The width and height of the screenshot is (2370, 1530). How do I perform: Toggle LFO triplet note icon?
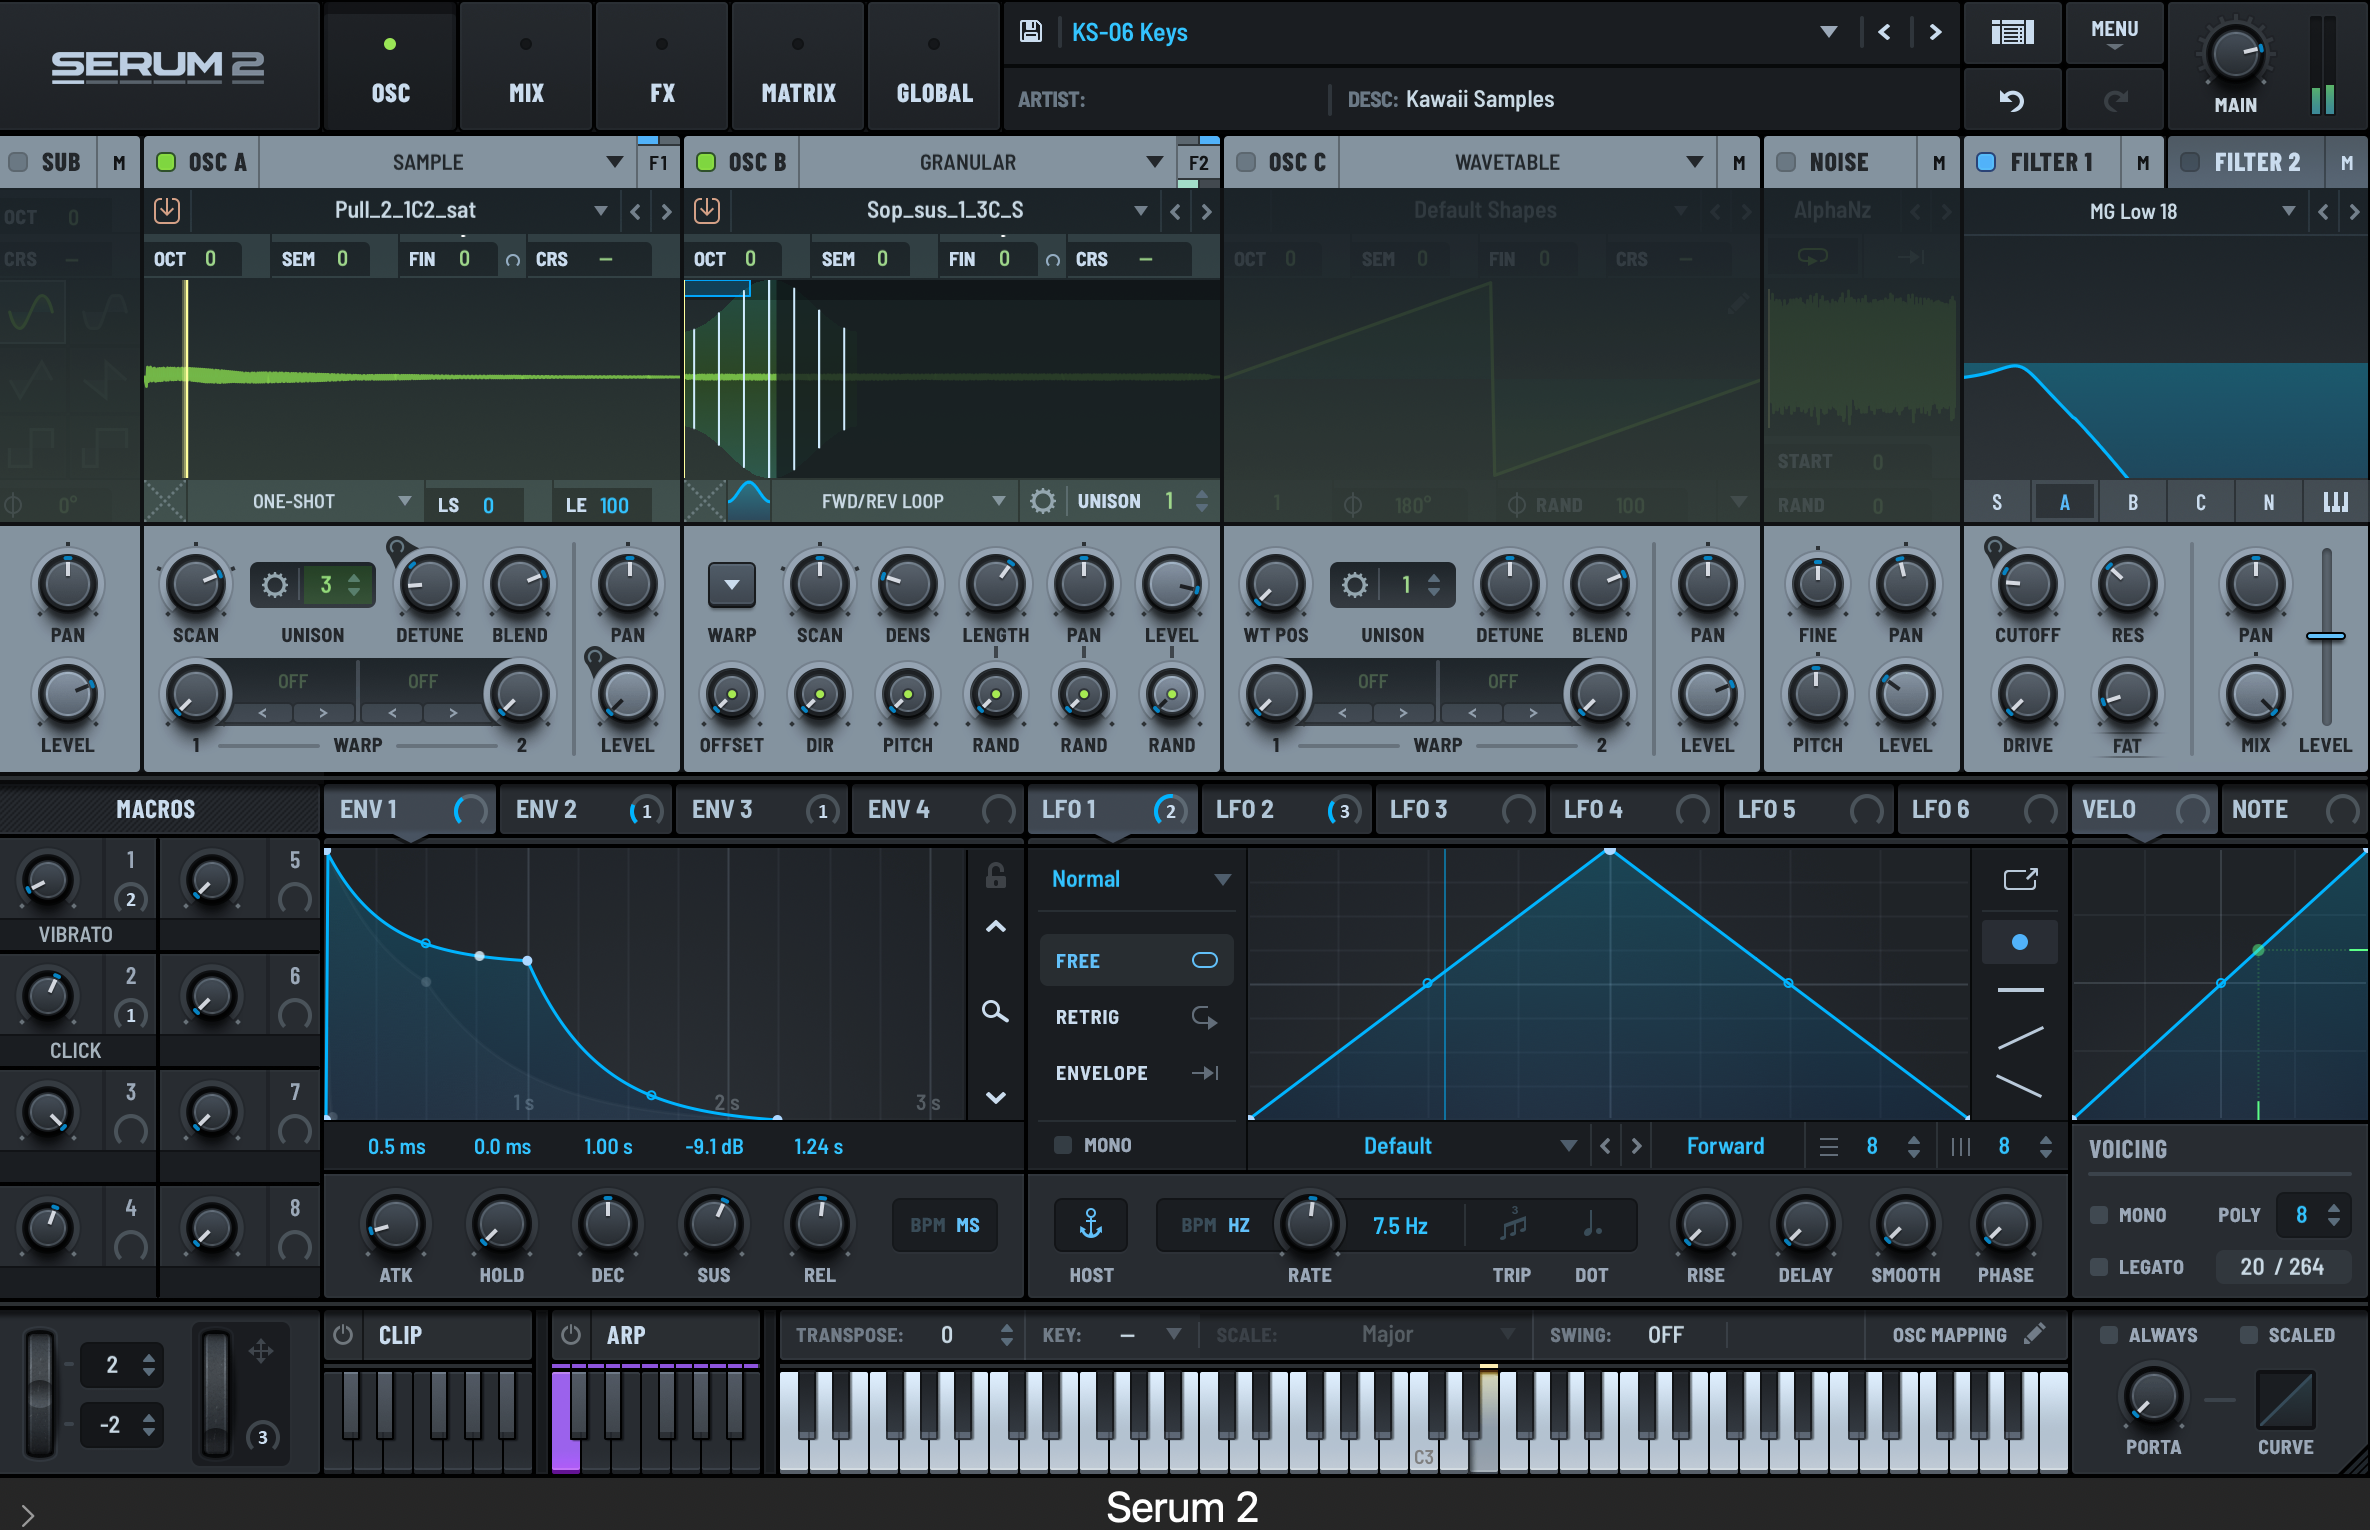tap(1514, 1224)
